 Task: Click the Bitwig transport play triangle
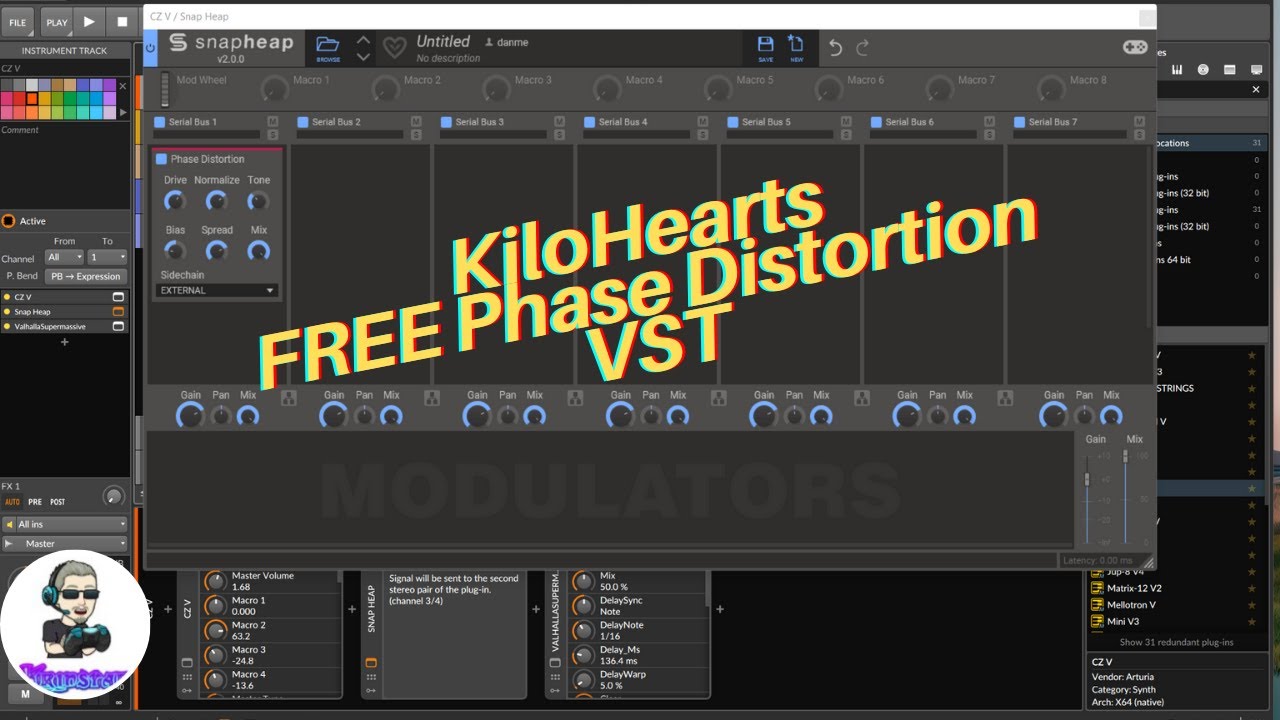(89, 21)
